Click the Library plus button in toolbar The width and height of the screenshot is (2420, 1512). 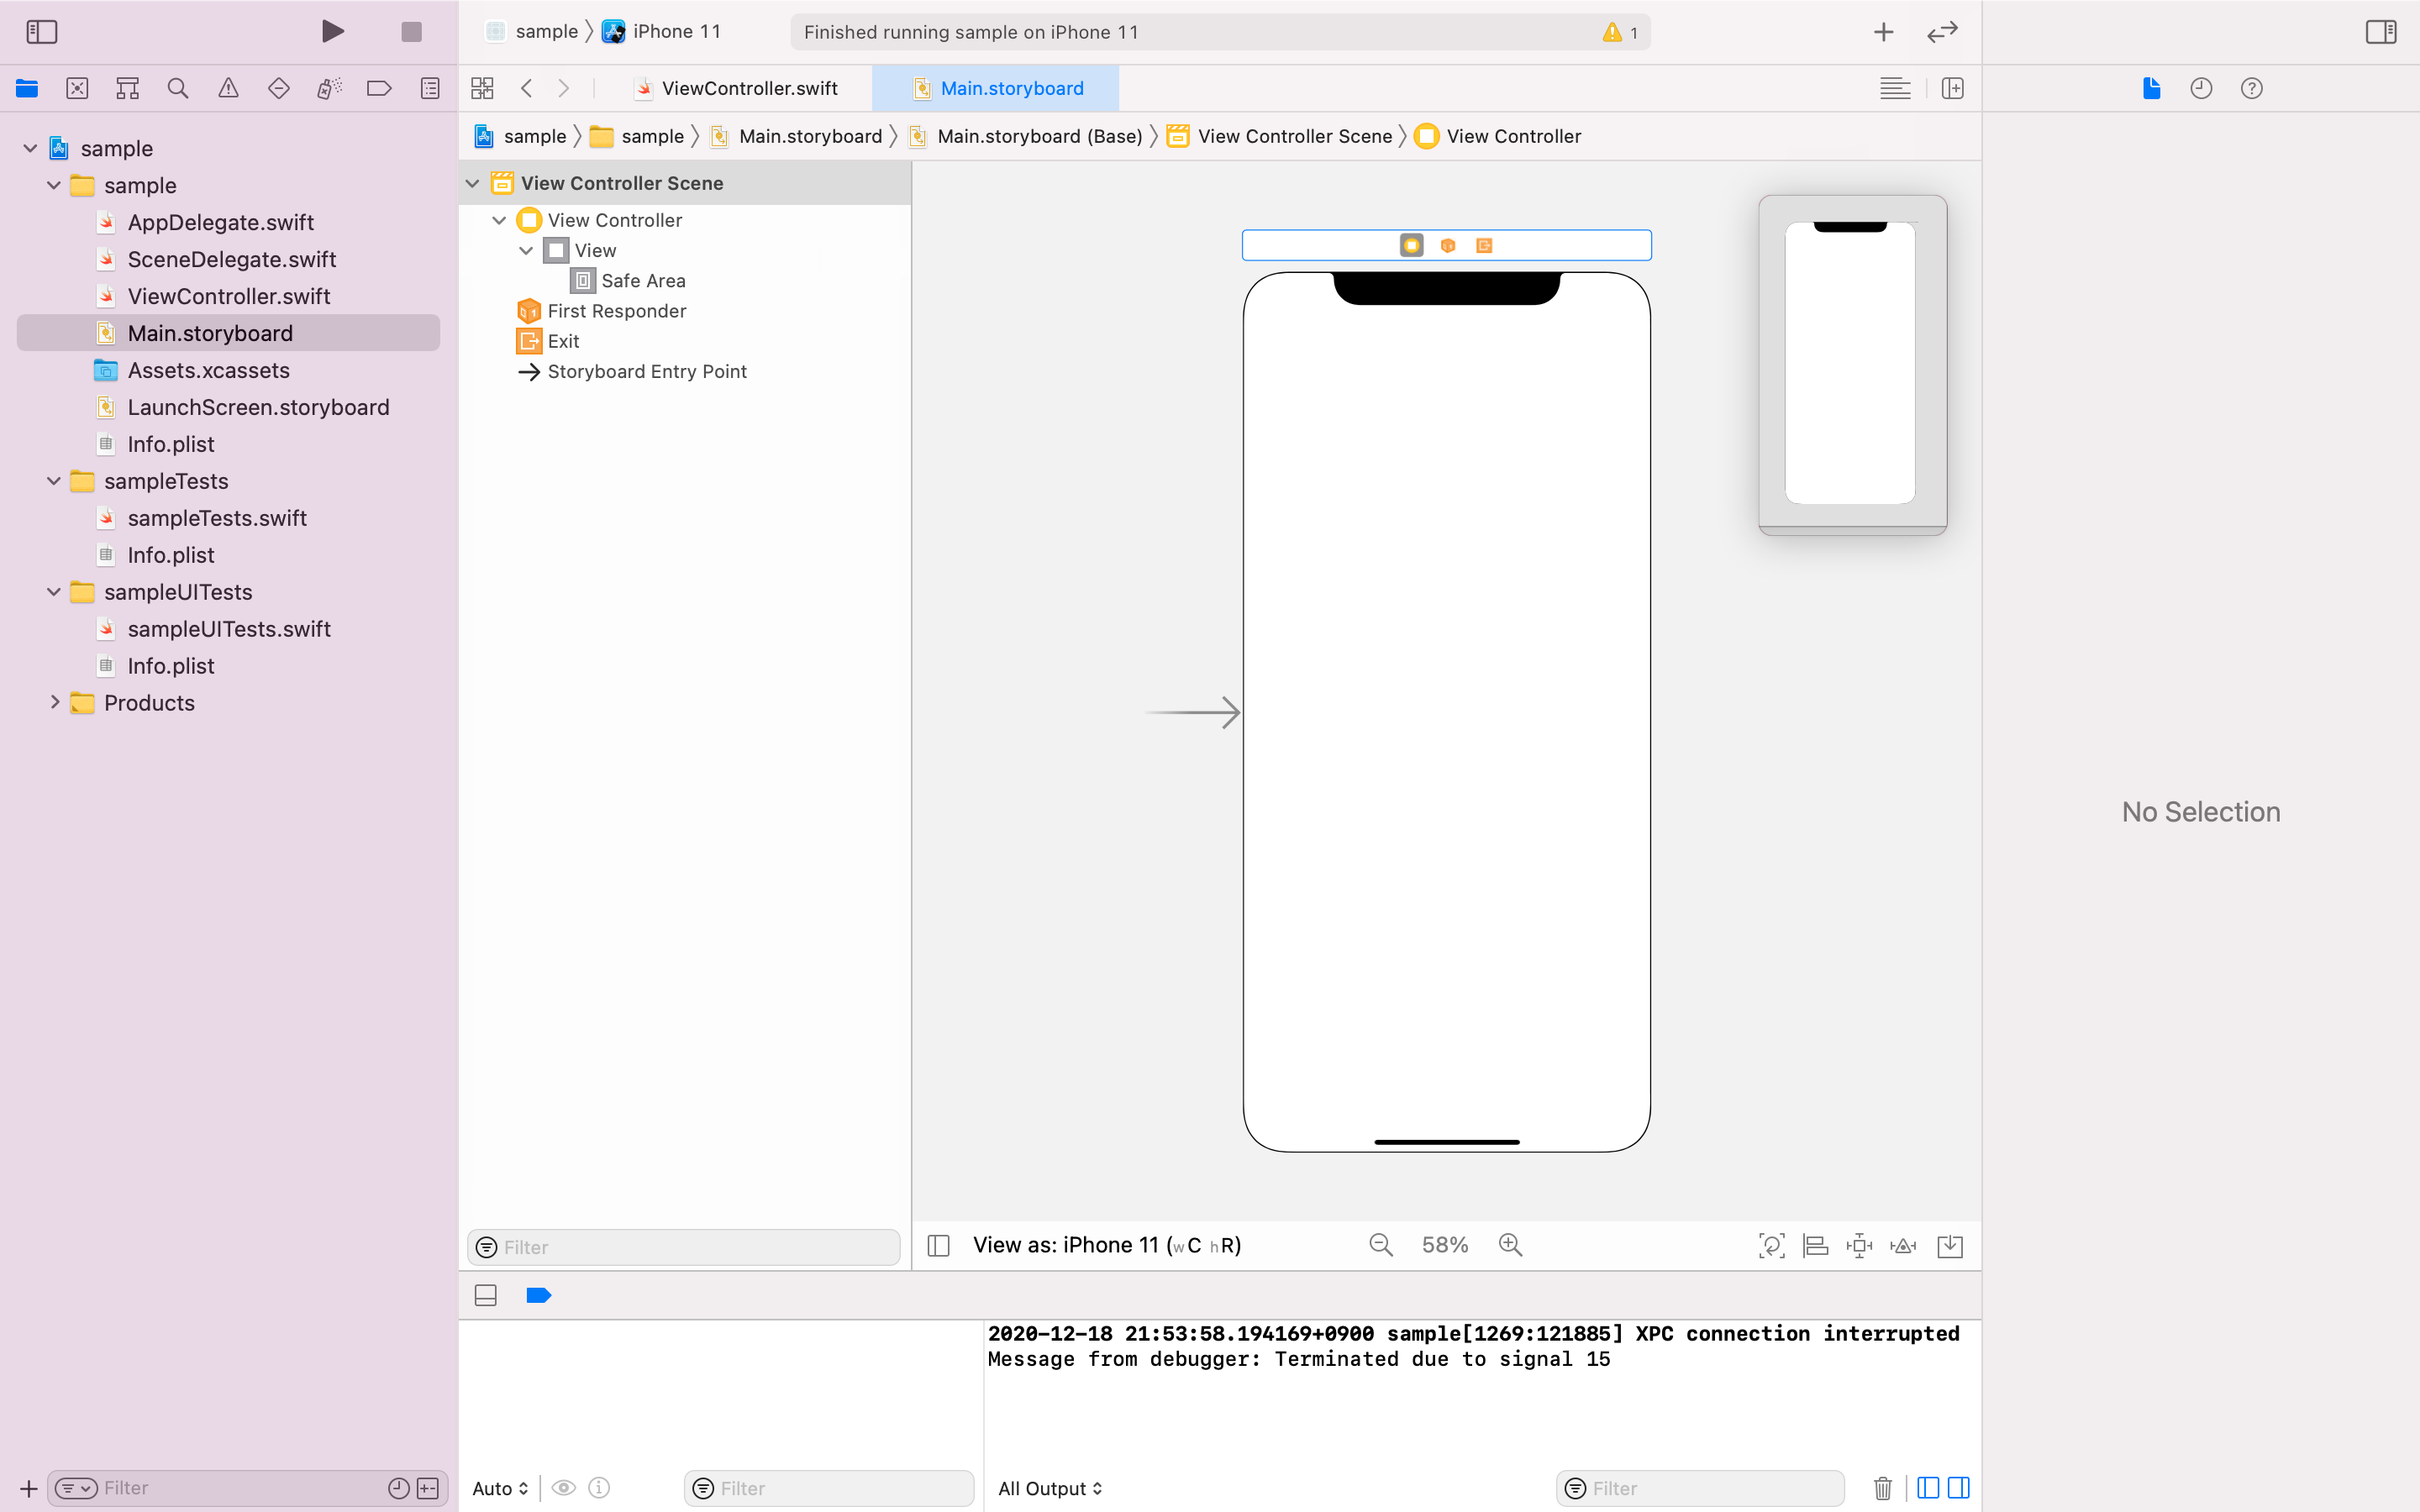1883,32
